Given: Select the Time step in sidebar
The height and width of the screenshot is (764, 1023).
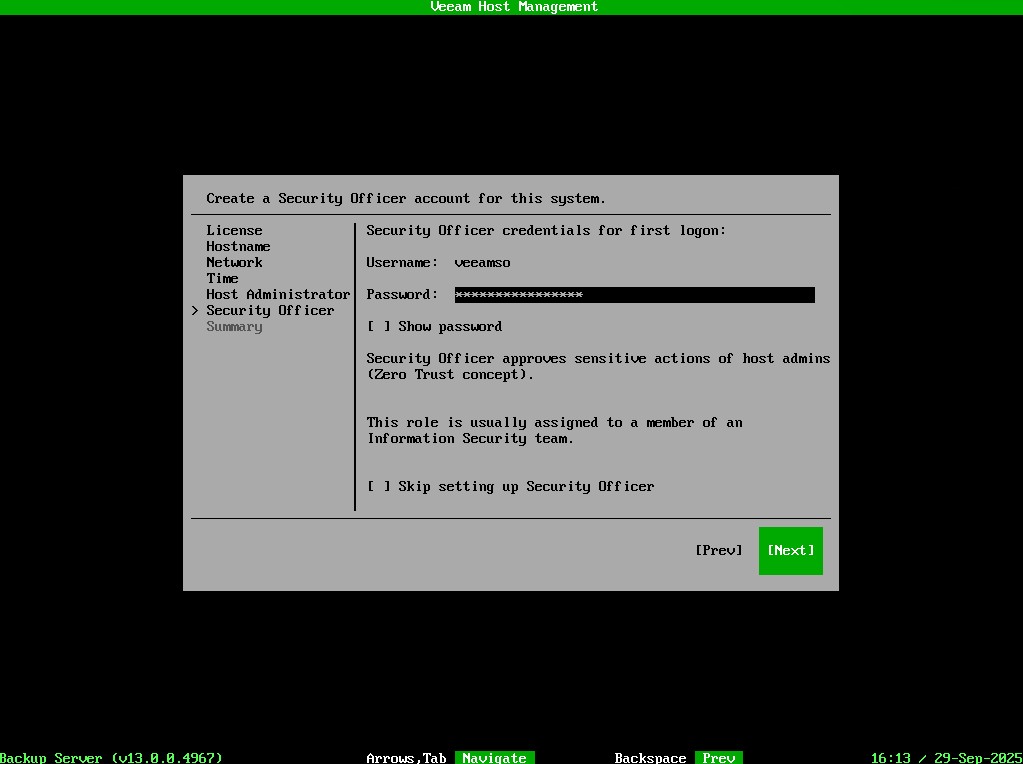Looking at the screenshot, I should click(x=222, y=278).
